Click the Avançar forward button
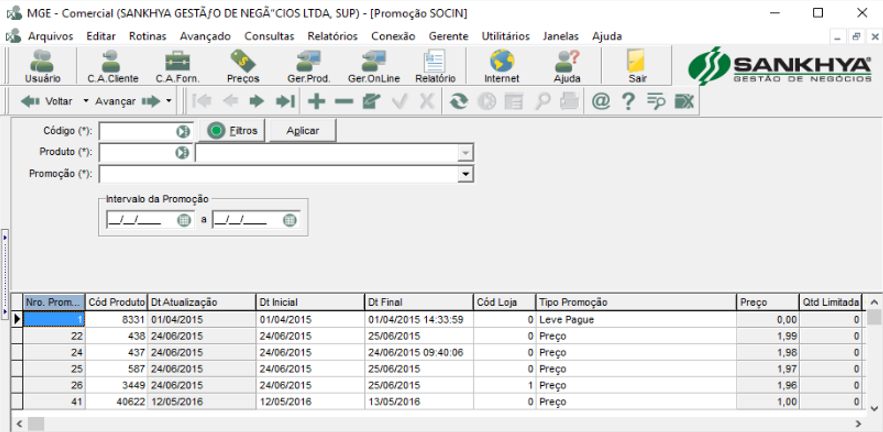The width and height of the screenshot is (883, 432). point(127,101)
